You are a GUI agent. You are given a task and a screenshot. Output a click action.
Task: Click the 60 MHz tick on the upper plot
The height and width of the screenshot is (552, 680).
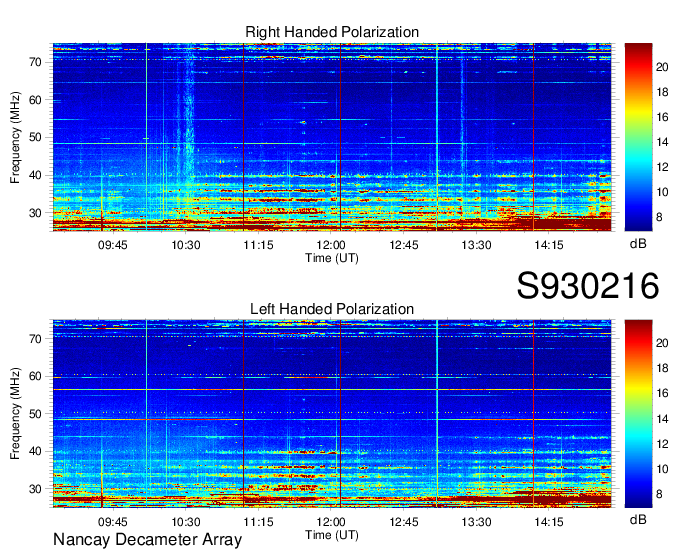36,100
